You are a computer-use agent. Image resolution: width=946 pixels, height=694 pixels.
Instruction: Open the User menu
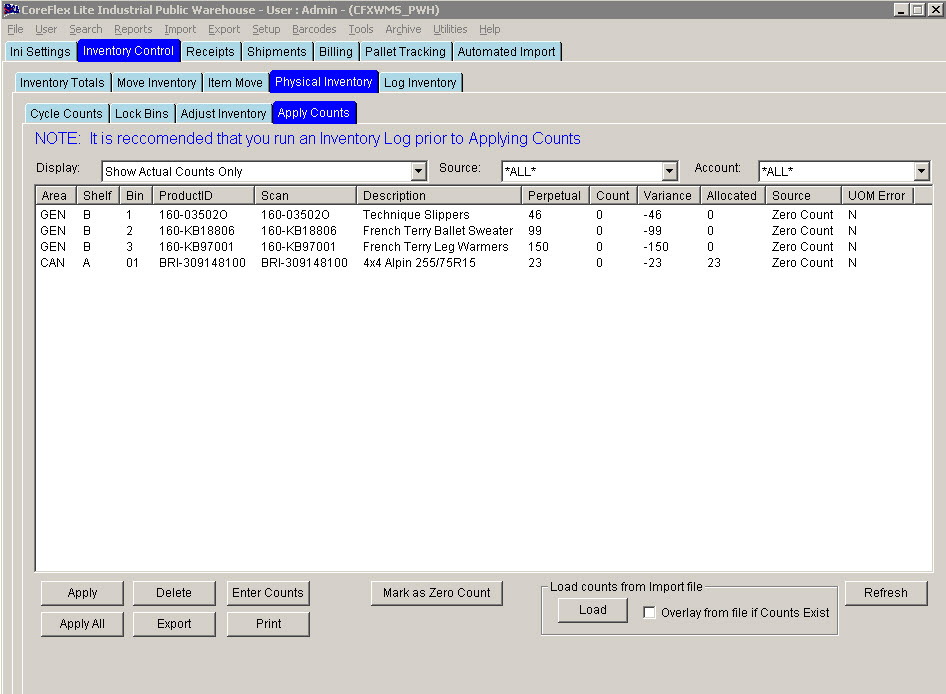pos(46,29)
